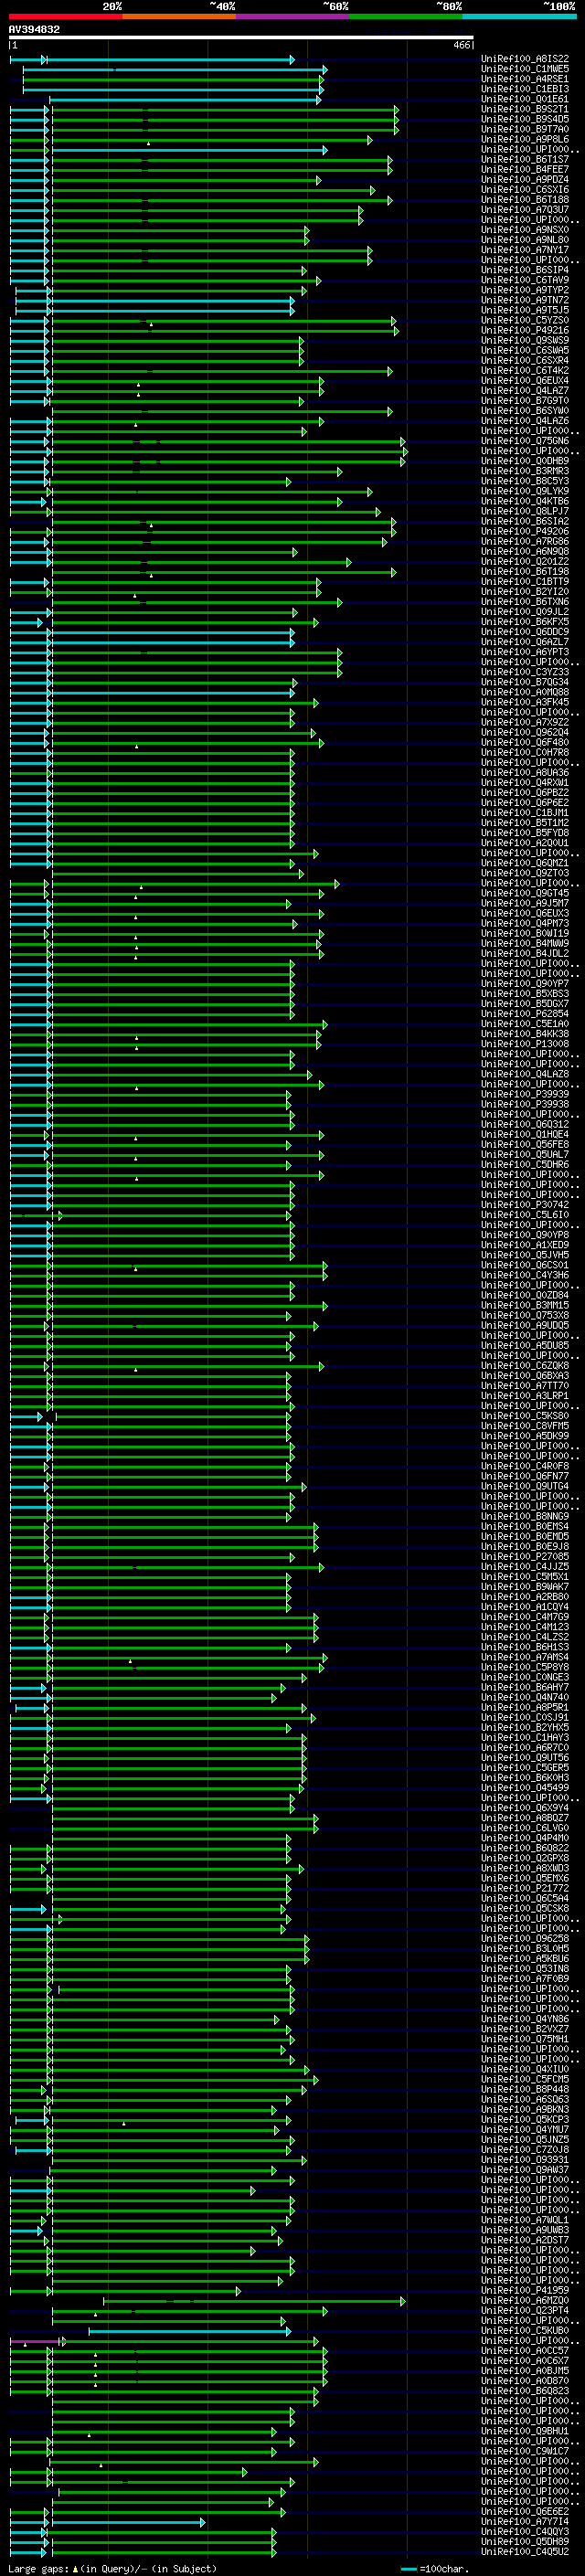Select hit label UniRef100_A7Q3U7
Image resolution: width=585 pixels, height=2576 pixels.
pyautogui.click(x=525, y=209)
